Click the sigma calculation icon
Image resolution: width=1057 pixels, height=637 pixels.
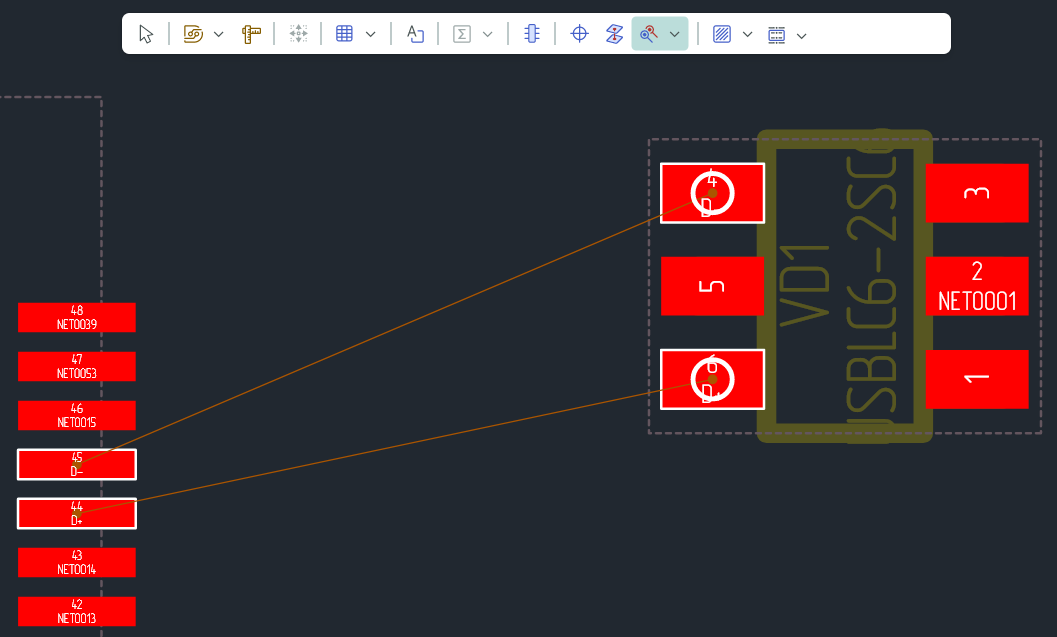tap(462, 34)
